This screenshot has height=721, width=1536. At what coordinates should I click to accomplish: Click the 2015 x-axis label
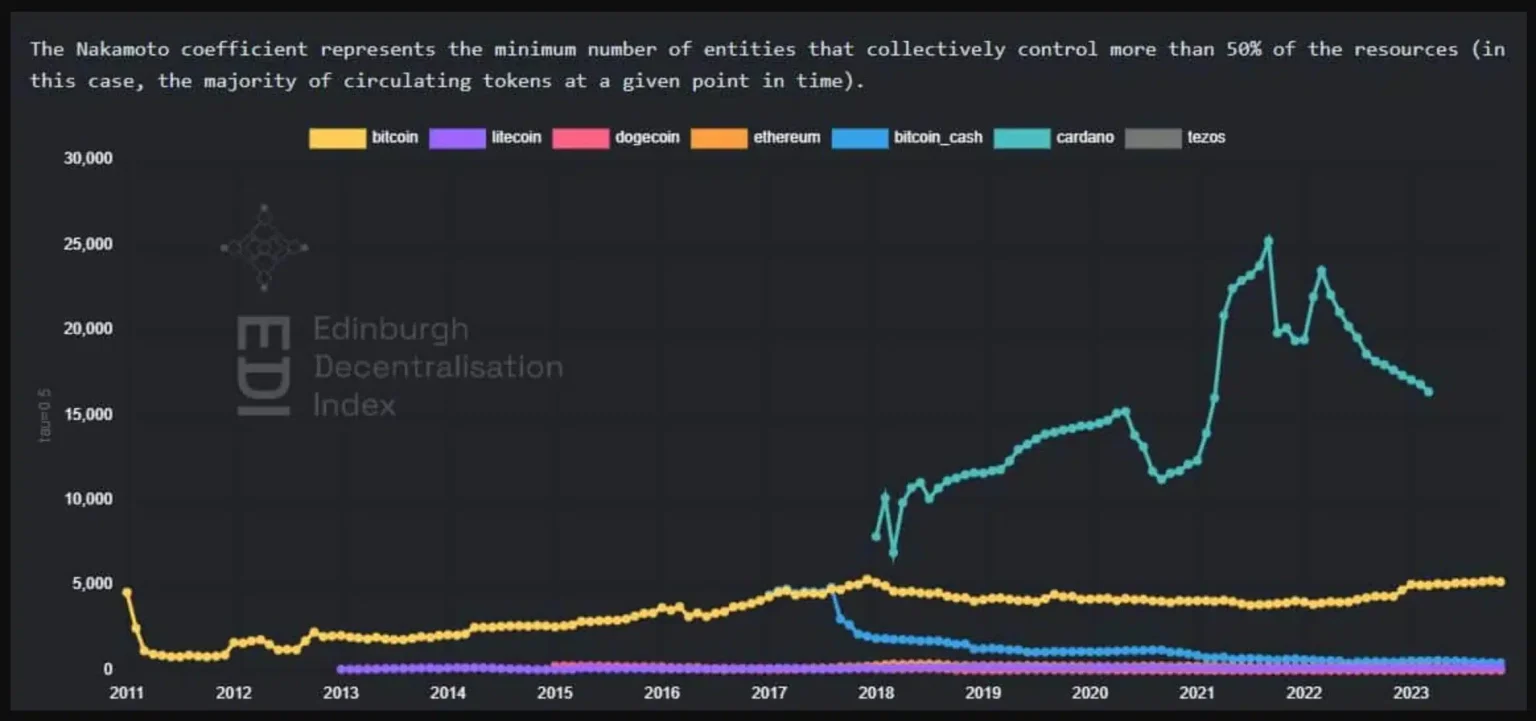pyautogui.click(x=554, y=693)
